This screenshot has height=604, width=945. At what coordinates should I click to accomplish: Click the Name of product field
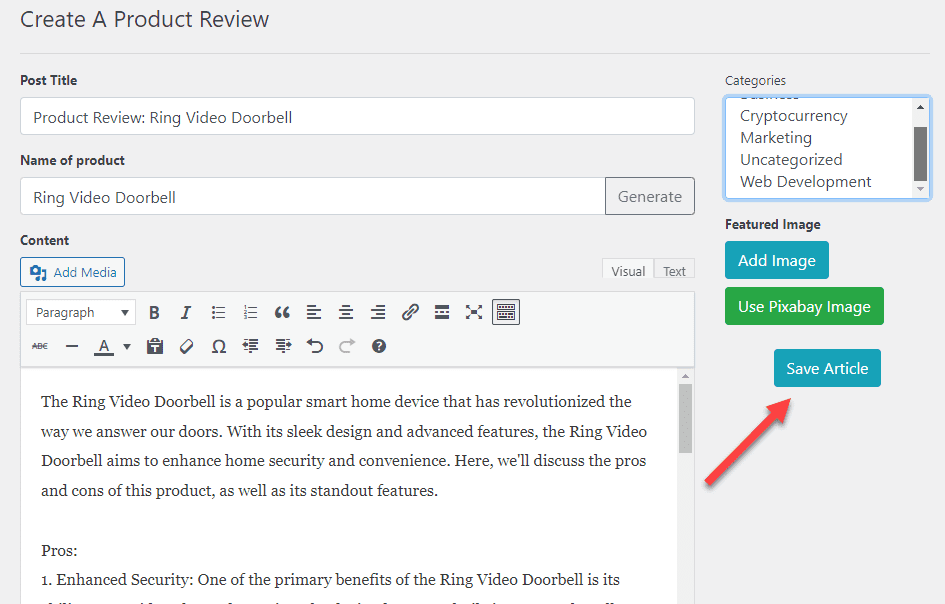click(313, 197)
